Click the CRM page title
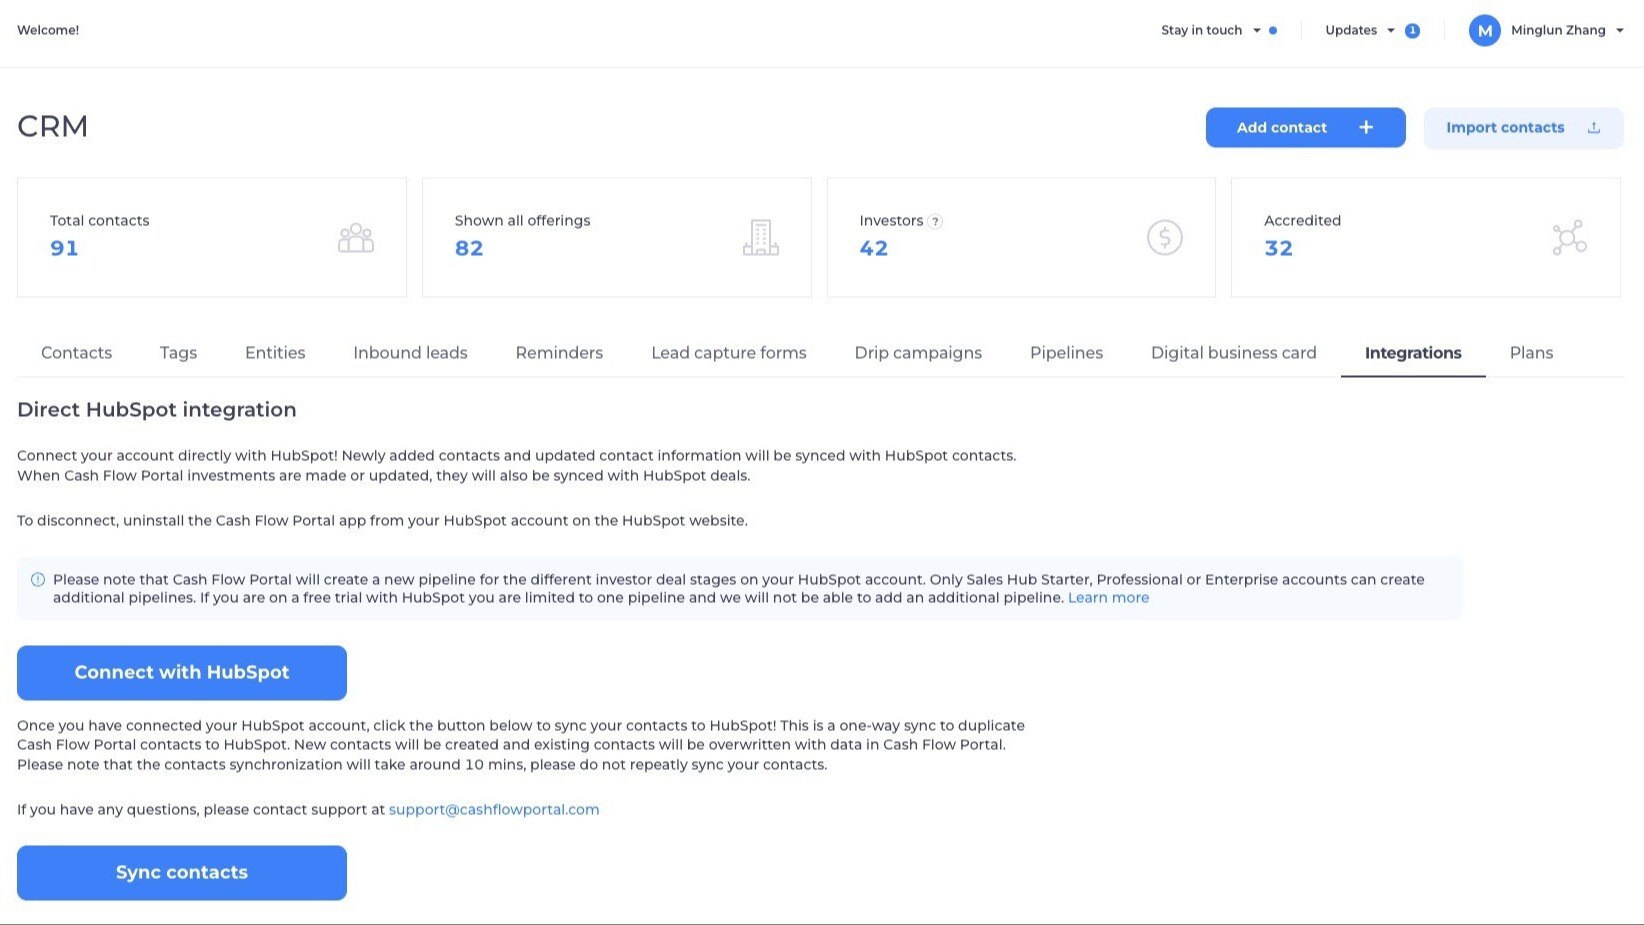Viewport: 1644px width, 925px height. (x=53, y=127)
